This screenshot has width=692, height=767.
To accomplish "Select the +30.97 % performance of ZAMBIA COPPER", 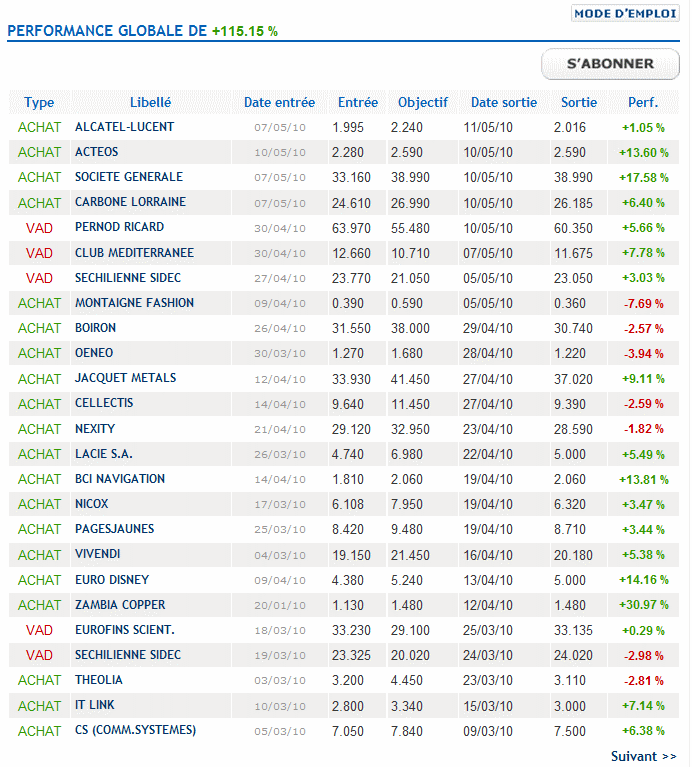I will tap(644, 605).
